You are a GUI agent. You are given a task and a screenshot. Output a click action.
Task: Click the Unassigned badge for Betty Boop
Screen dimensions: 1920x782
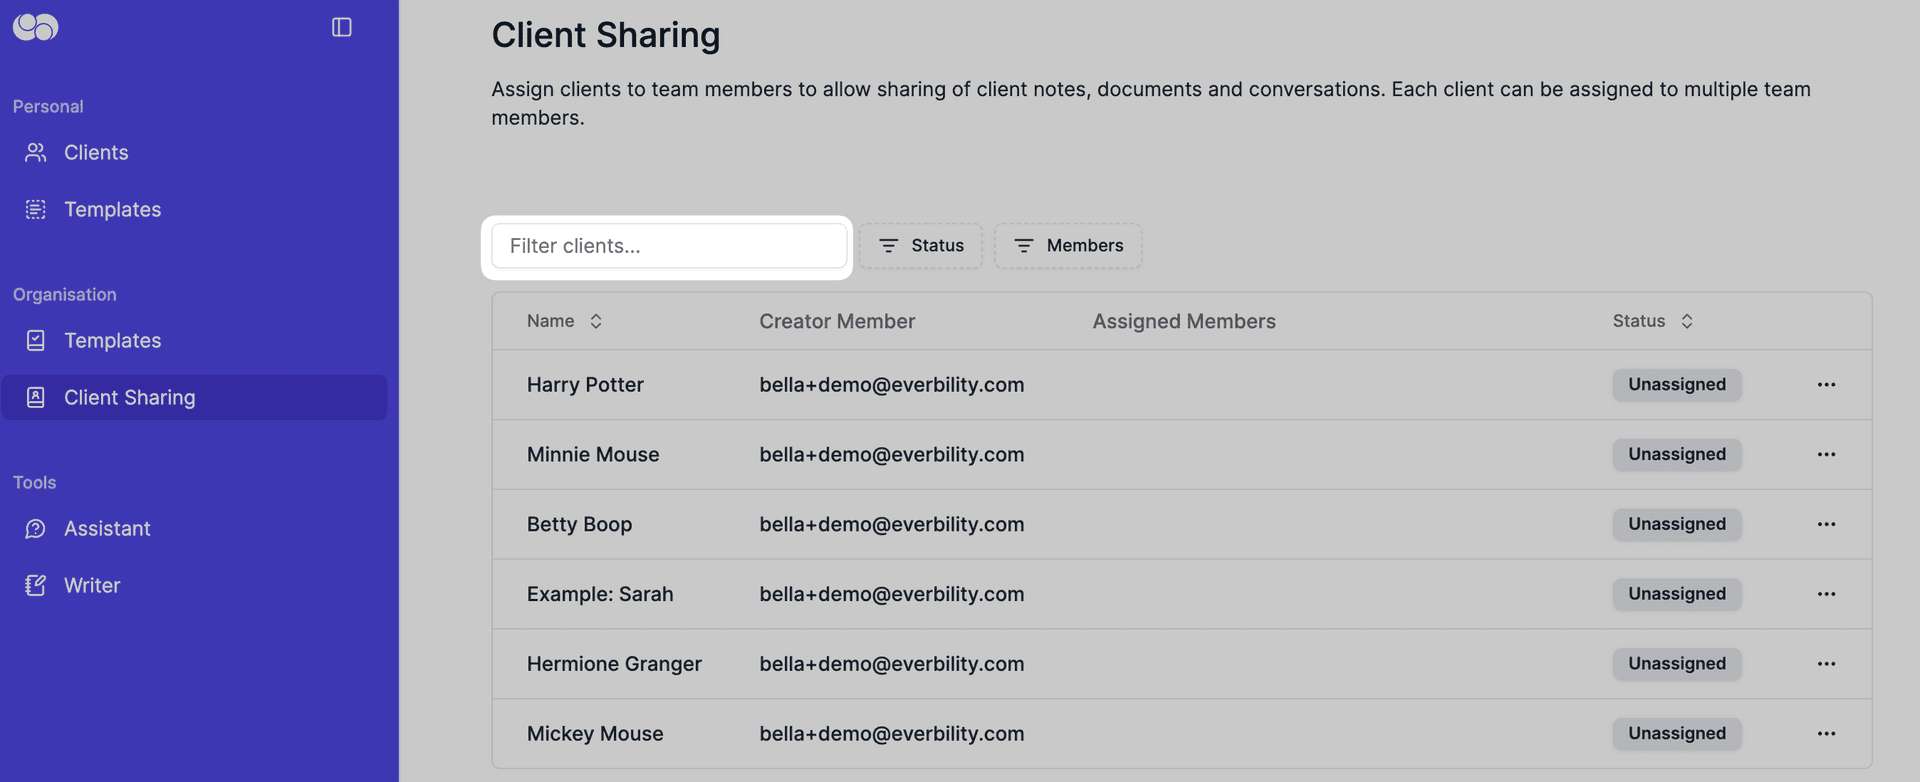coord(1677,525)
